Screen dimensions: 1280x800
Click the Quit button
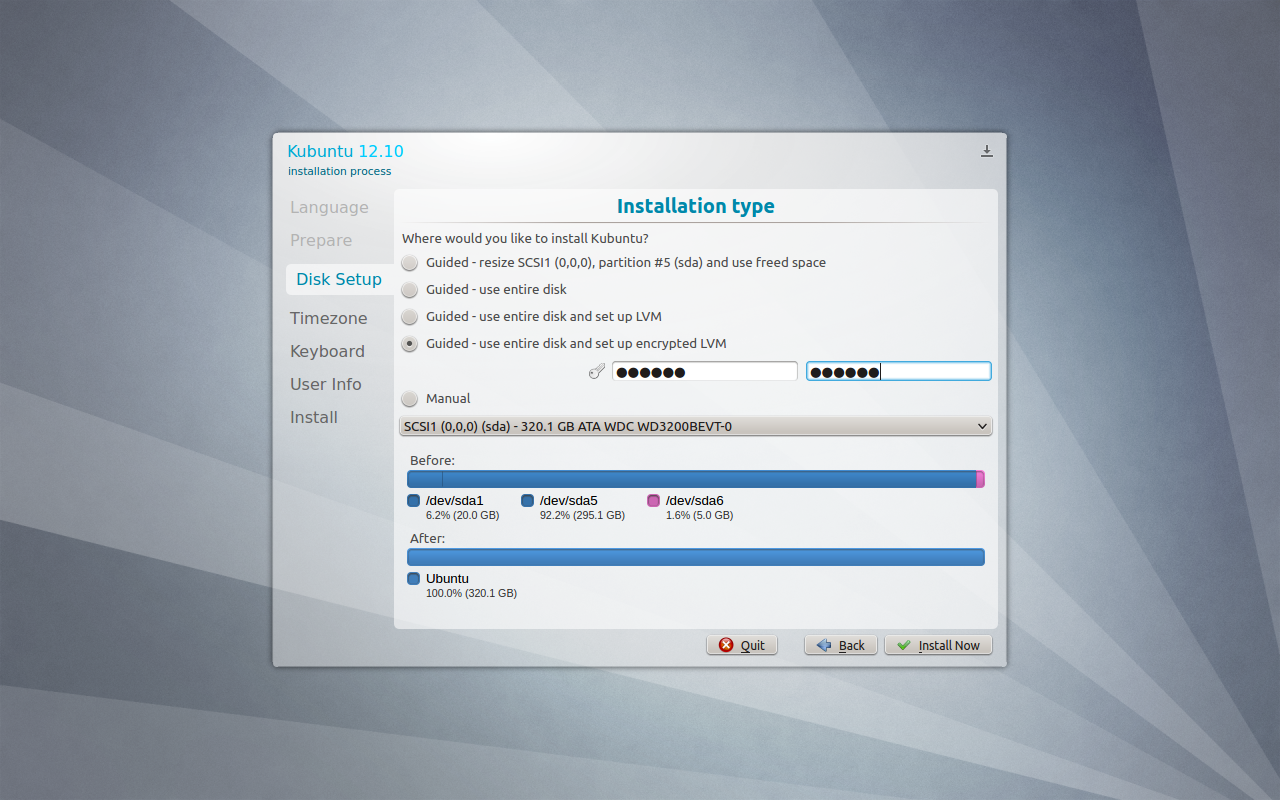pyautogui.click(x=742, y=645)
